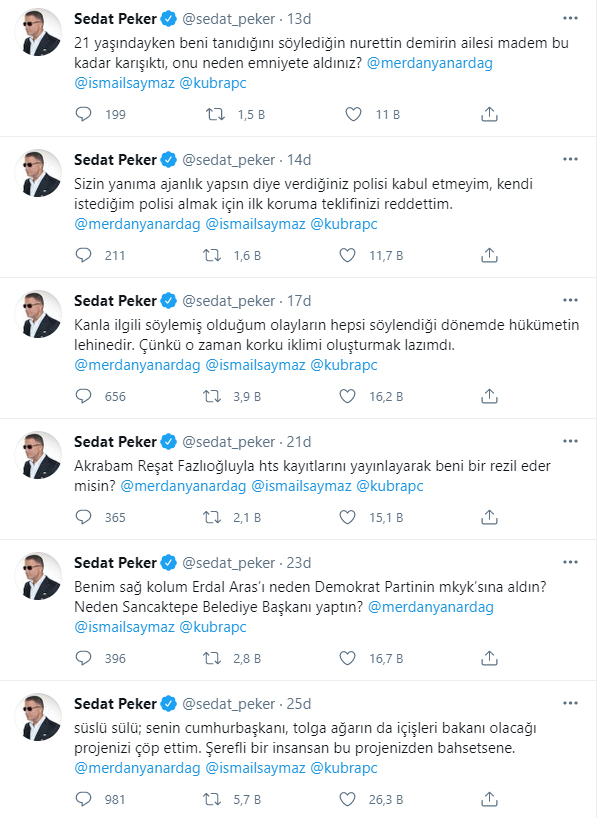
Task: Open @merdanyanardag mention in the 17d tweet
Action: [137, 365]
